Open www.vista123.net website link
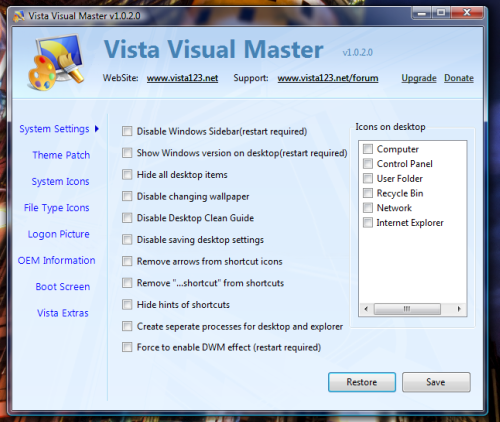500x422 pixels. pyautogui.click(x=182, y=78)
